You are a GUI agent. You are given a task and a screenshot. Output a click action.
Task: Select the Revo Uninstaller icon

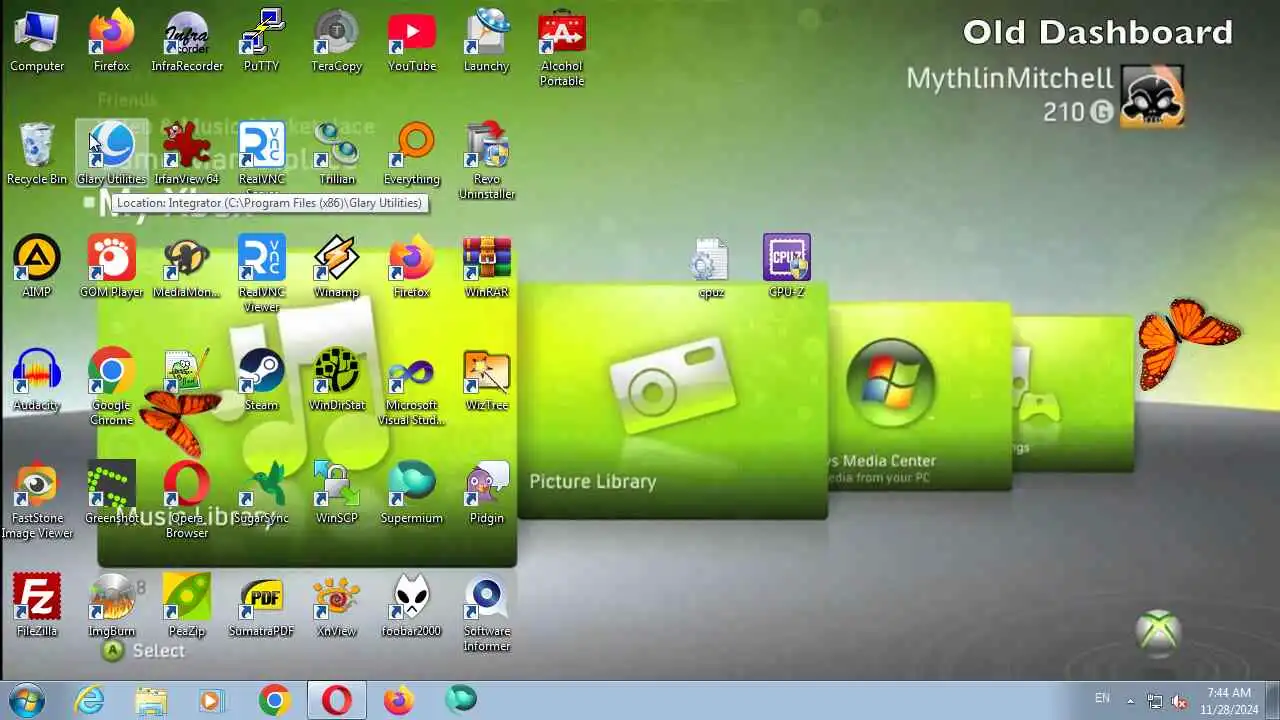487,162
